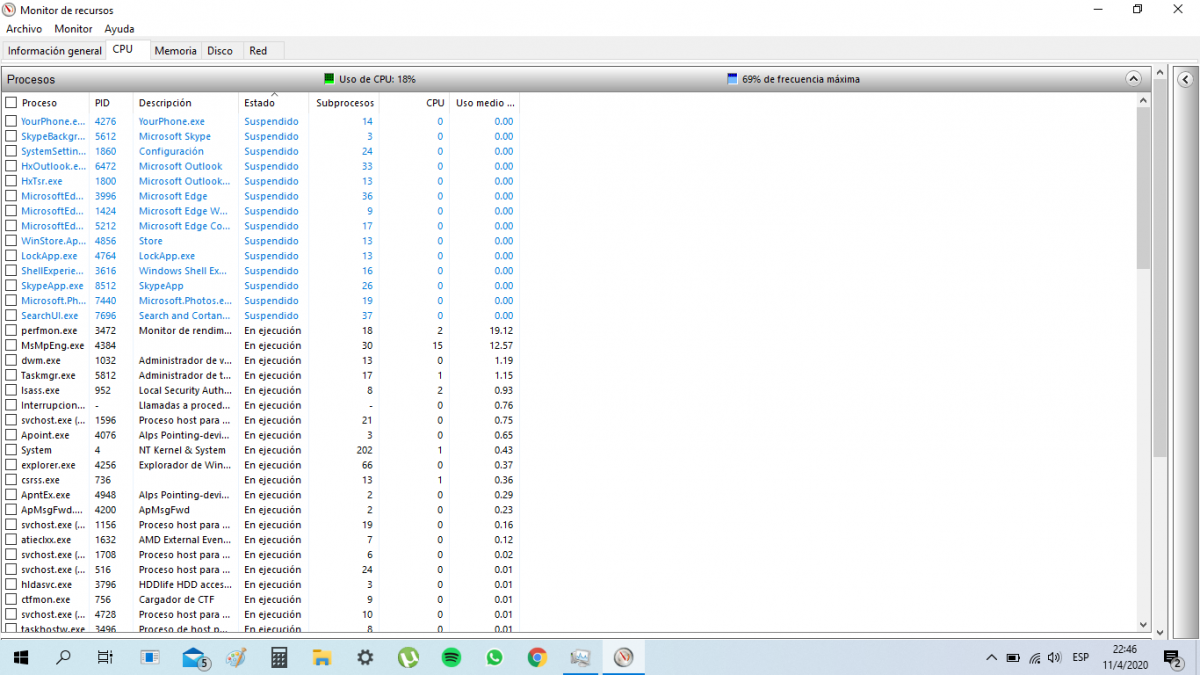This screenshot has height=675, width=1200.
Task: Show hidden system tray icons
Action: click(x=991, y=658)
